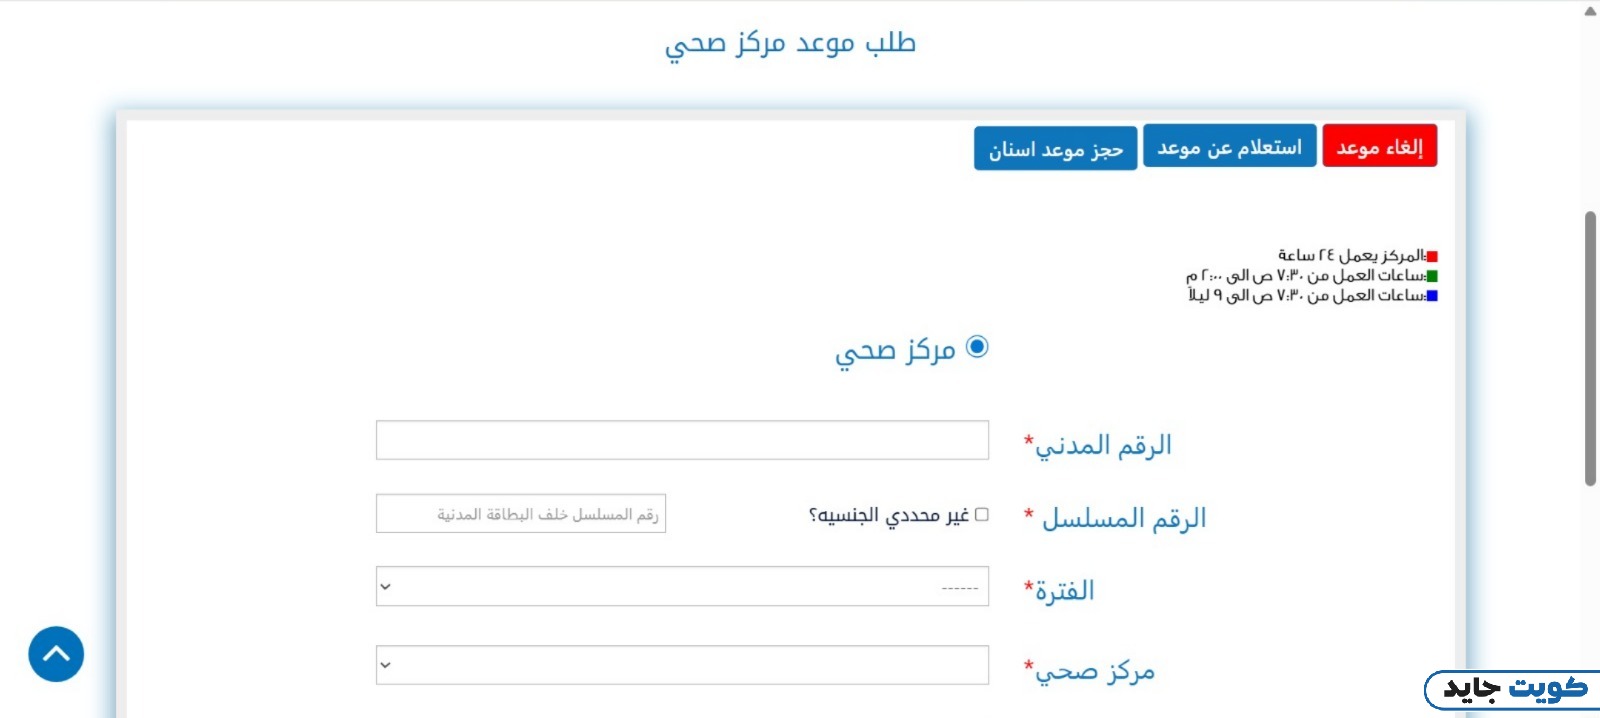
Task: Click the رقم المسلسل خلف البطاقة المدنية field
Action: [521, 514]
